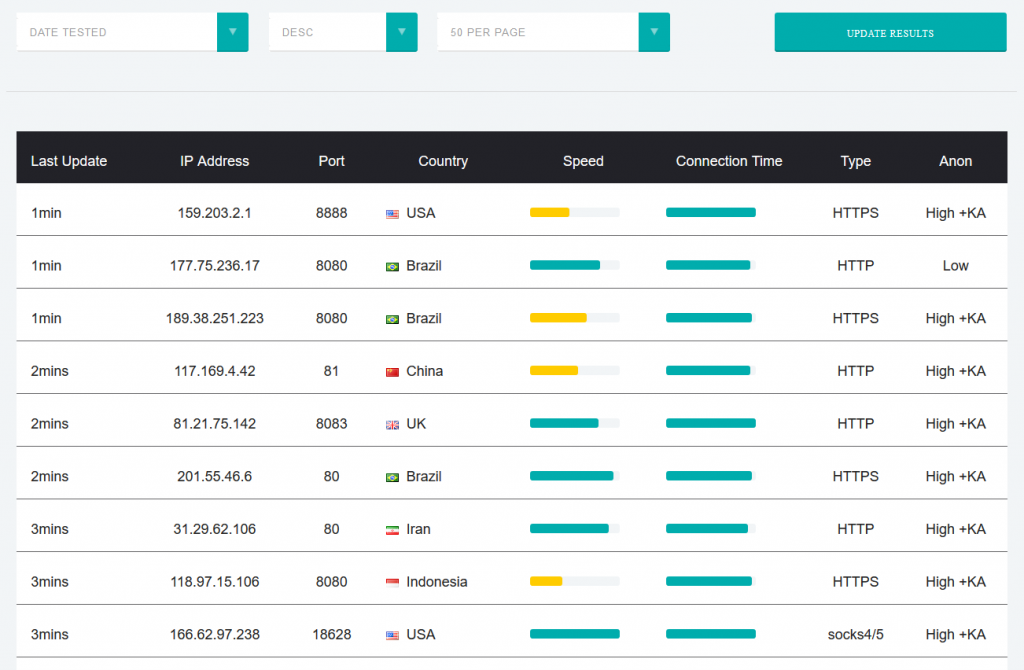Select IP address 118.97.15.106
The width and height of the screenshot is (1024, 670).
pyautogui.click(x=214, y=582)
